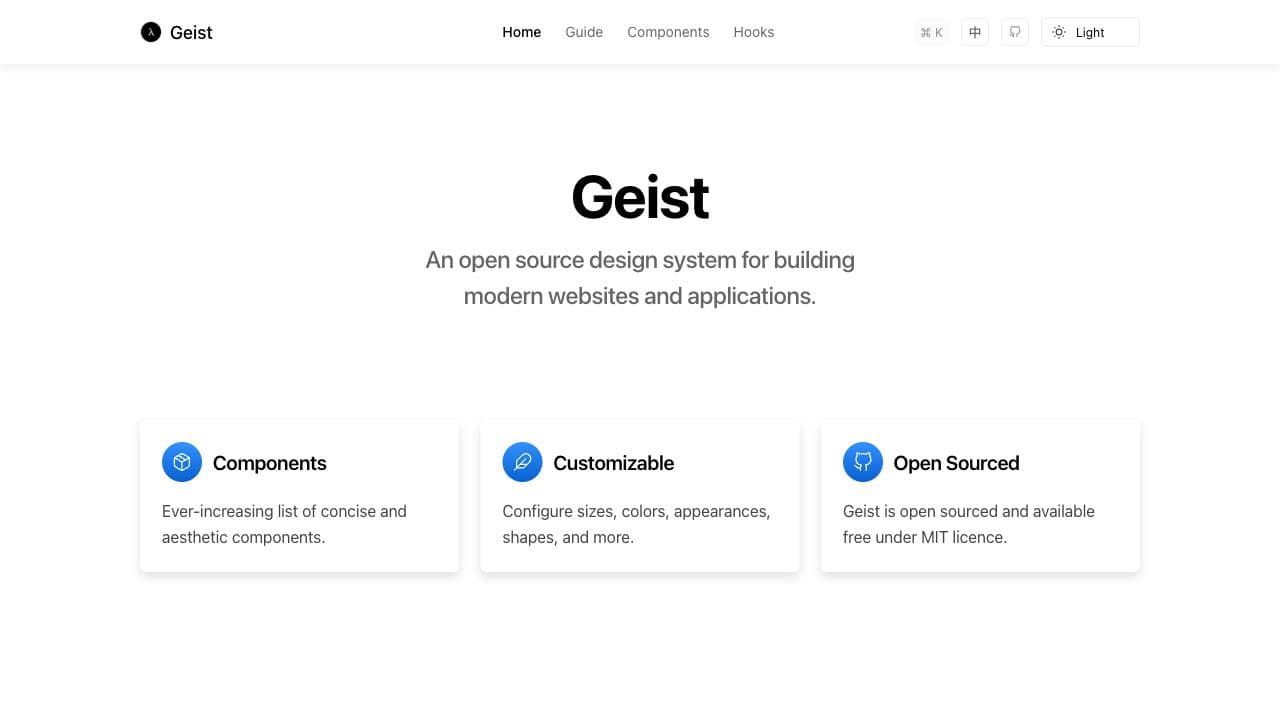Click the Geist brand name link
1280x720 pixels.
[x=191, y=32]
